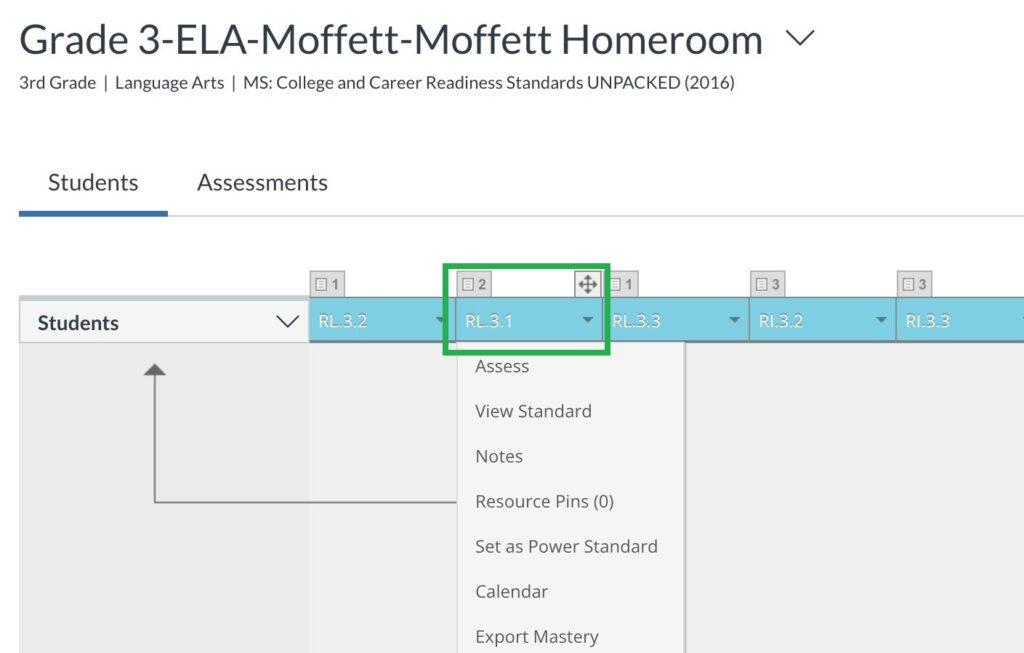Select the Students tab
1024x653 pixels.
click(x=93, y=182)
